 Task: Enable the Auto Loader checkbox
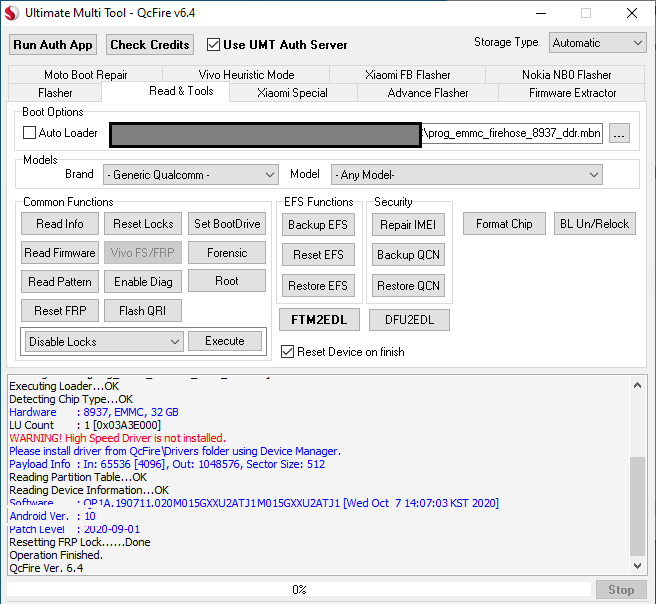coord(29,133)
